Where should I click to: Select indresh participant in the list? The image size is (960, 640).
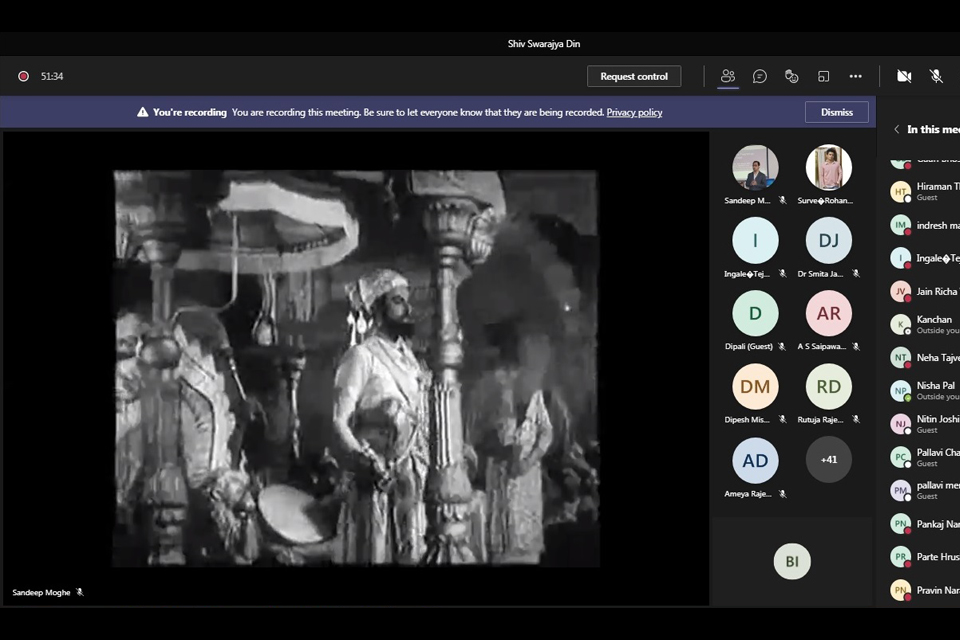click(x=923, y=225)
